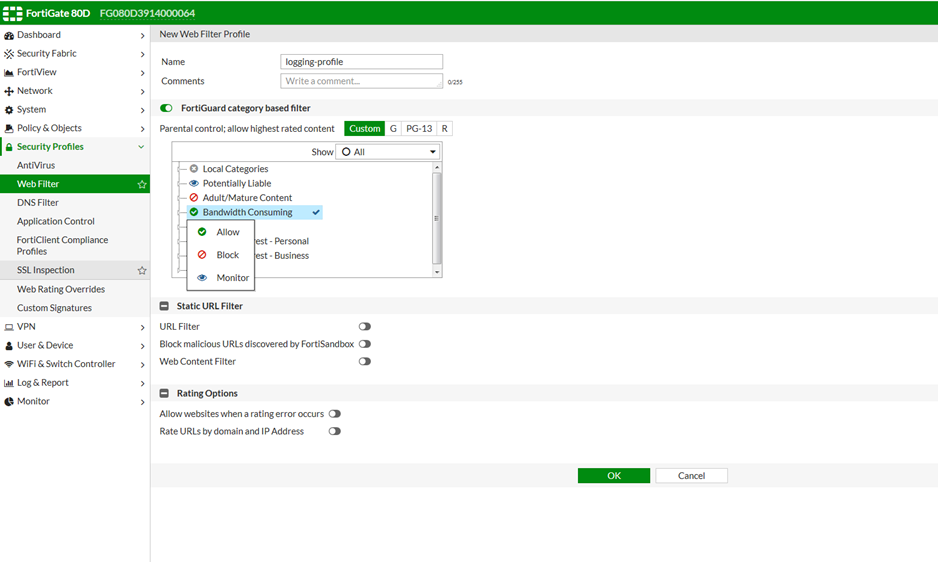Open the Show All dropdown
Screen dimensions: 938x562
(x=387, y=152)
